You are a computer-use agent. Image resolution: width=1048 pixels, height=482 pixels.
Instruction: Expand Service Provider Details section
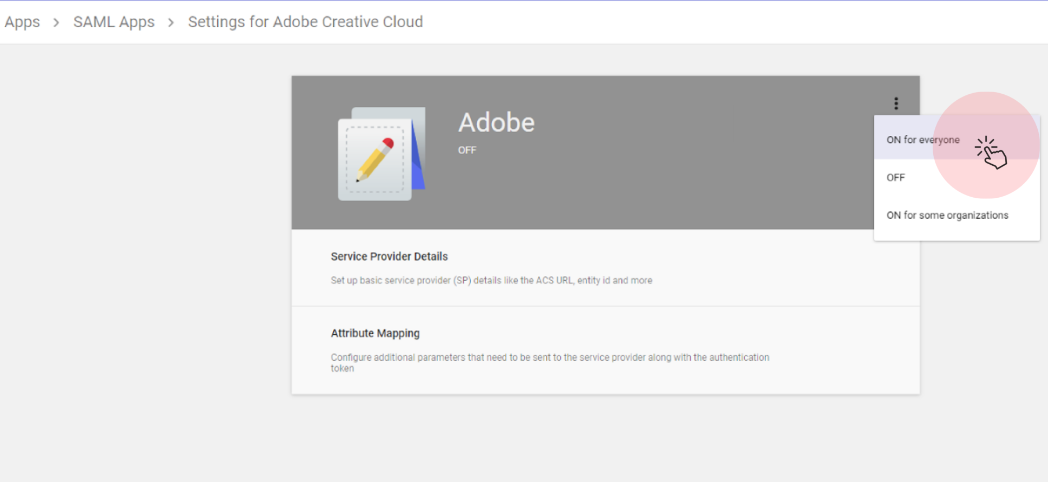coord(389,257)
